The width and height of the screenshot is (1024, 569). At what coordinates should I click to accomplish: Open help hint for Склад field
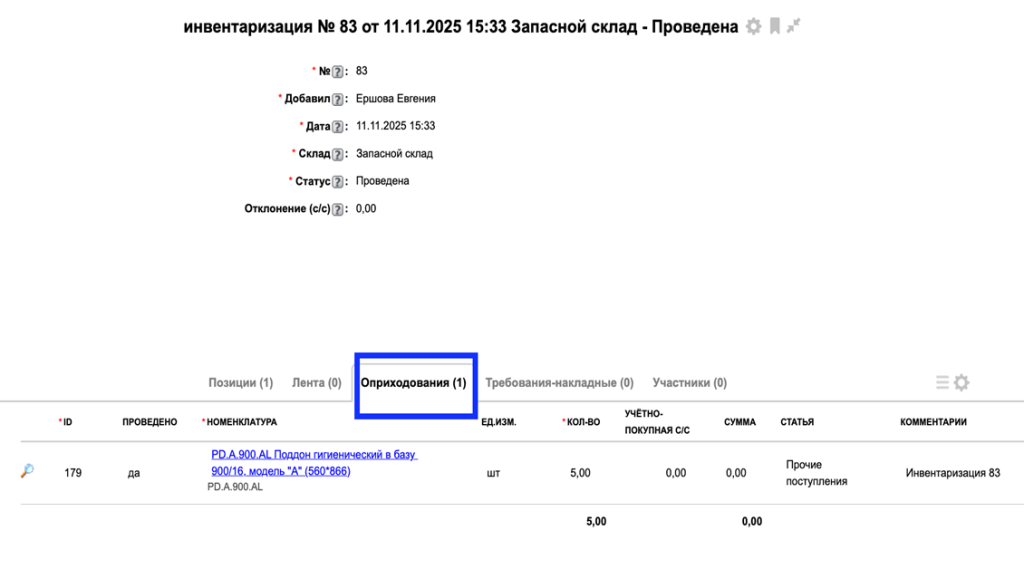pyautogui.click(x=338, y=154)
